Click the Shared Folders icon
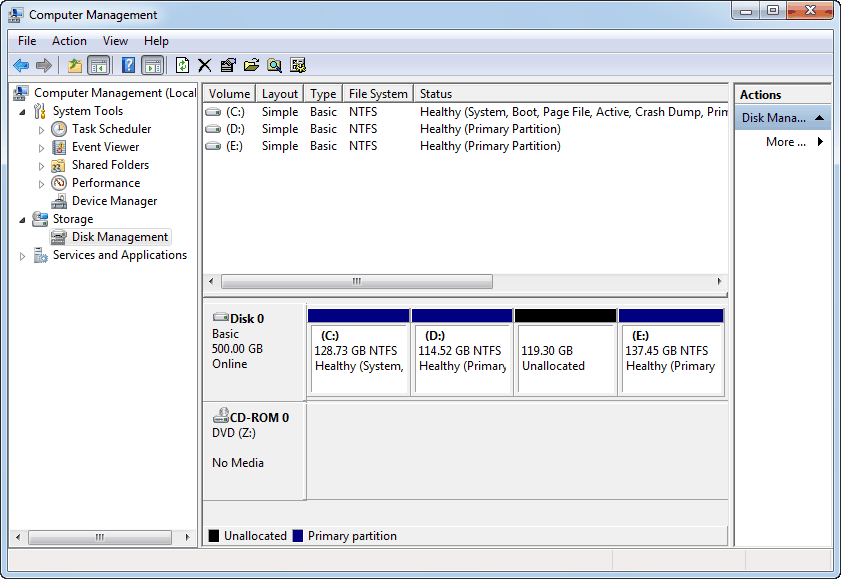The image size is (841, 579). tap(58, 165)
